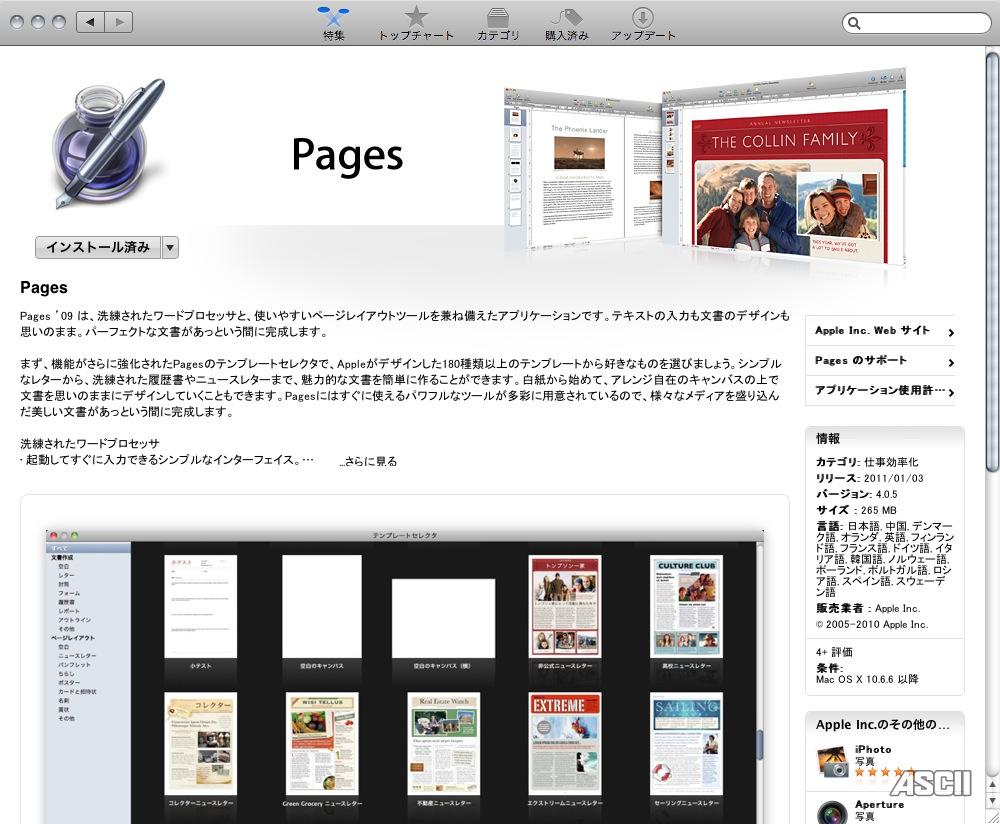Click the EXTREME newsletter template thumbnail

pyautogui.click(x=565, y=743)
